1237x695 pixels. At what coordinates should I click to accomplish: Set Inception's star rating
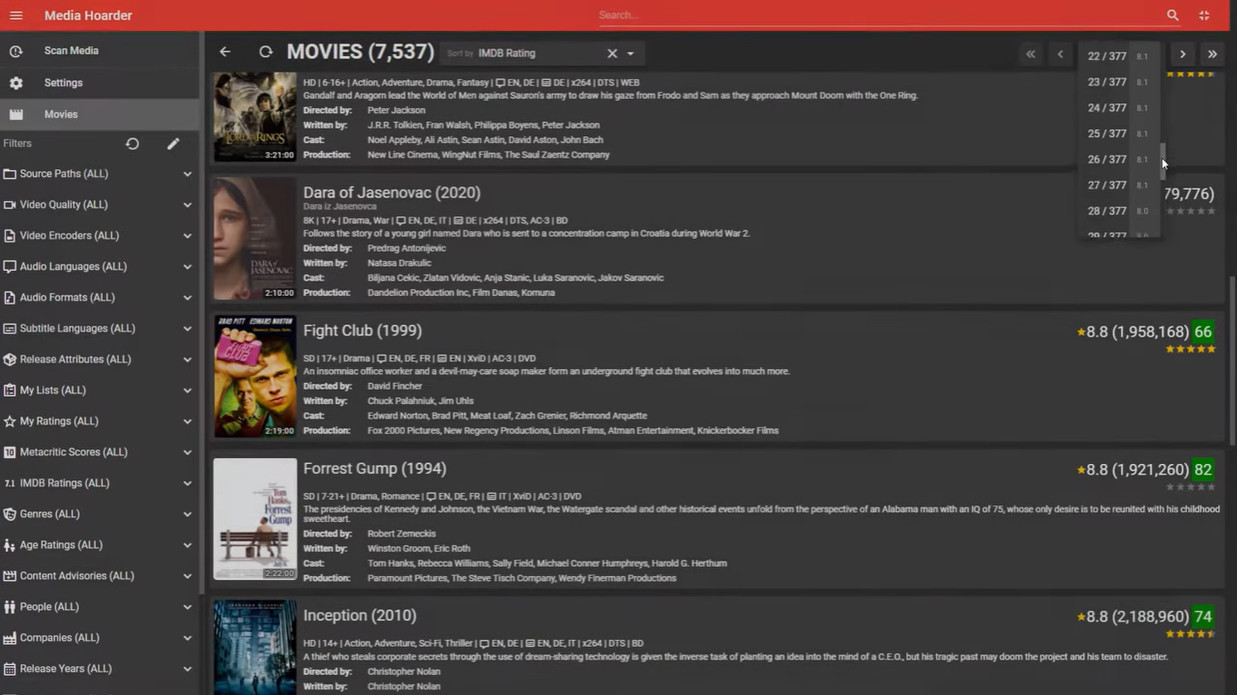click(1190, 634)
